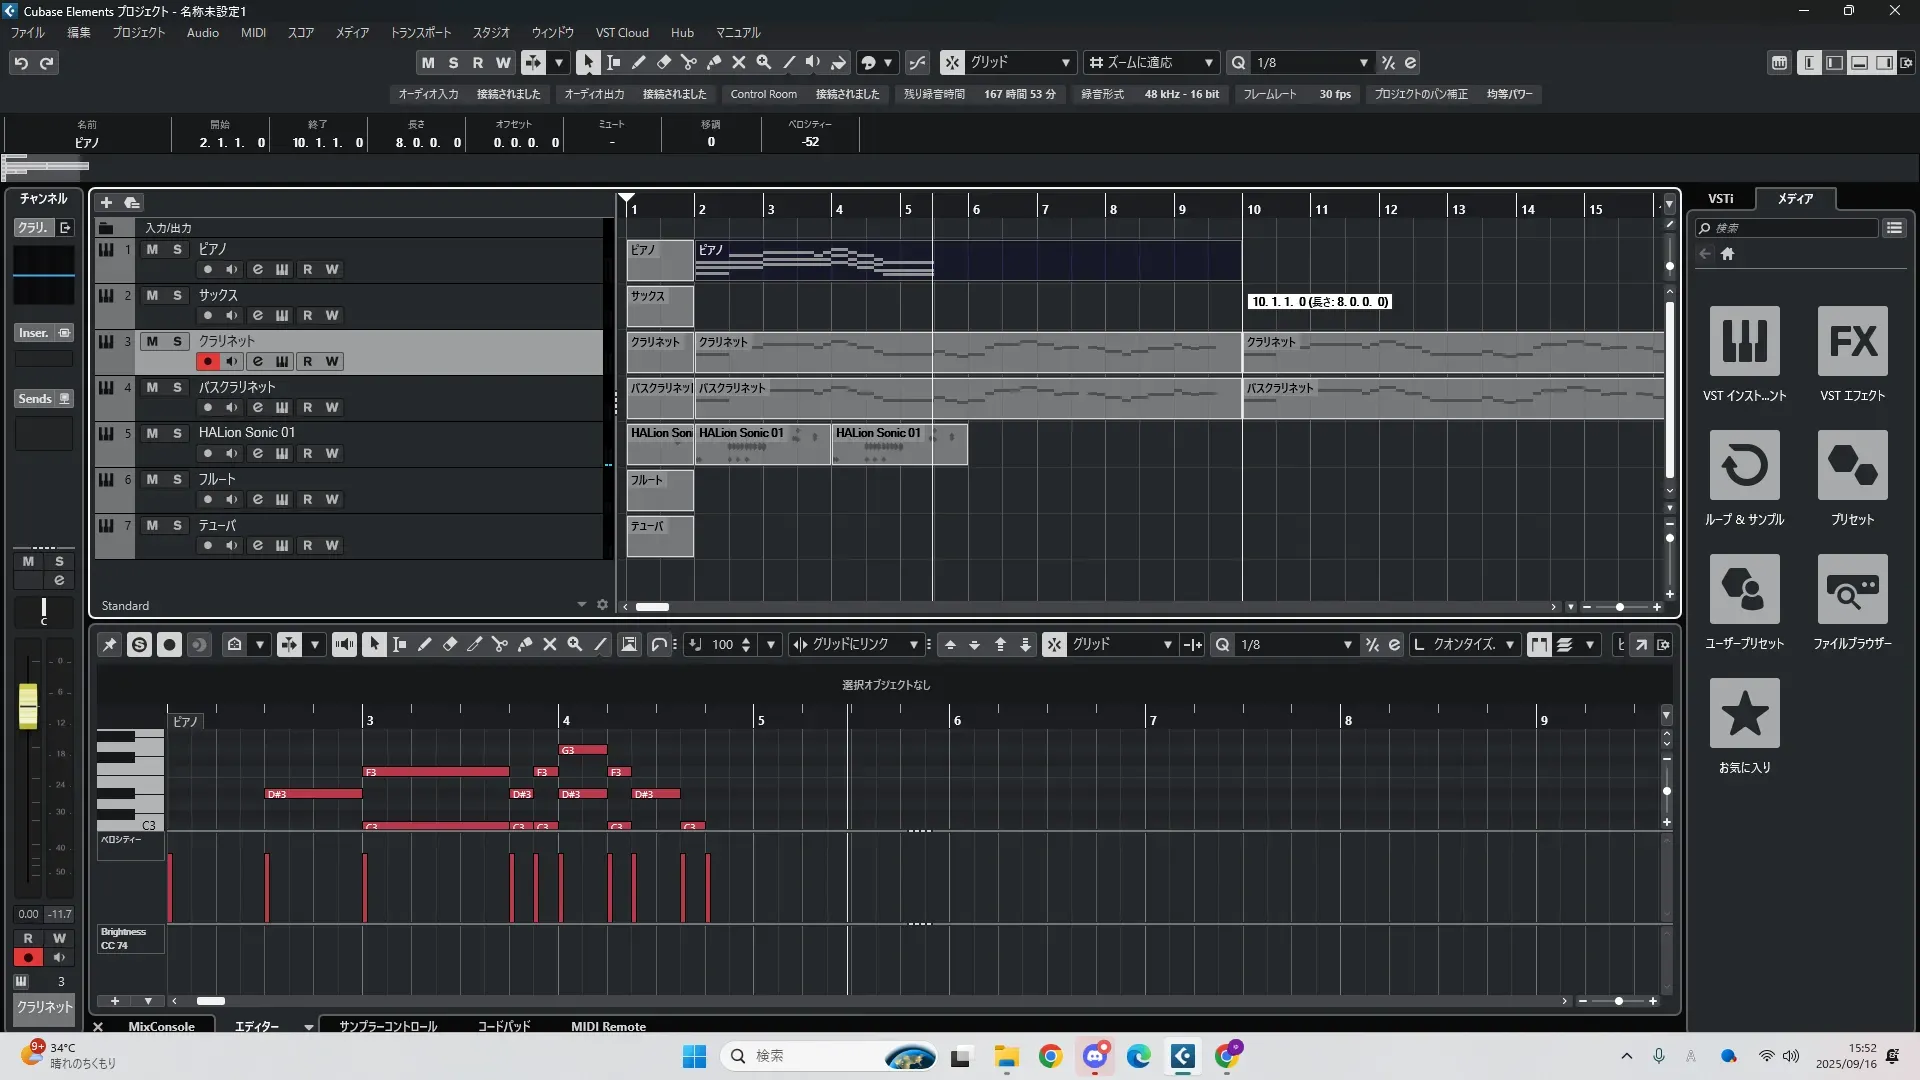Select the Mute X tool in main toolbar

click(739, 62)
